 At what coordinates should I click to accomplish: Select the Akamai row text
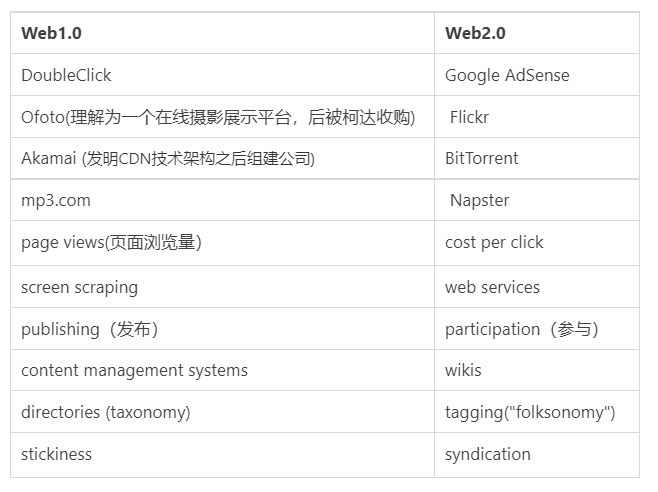(168, 158)
